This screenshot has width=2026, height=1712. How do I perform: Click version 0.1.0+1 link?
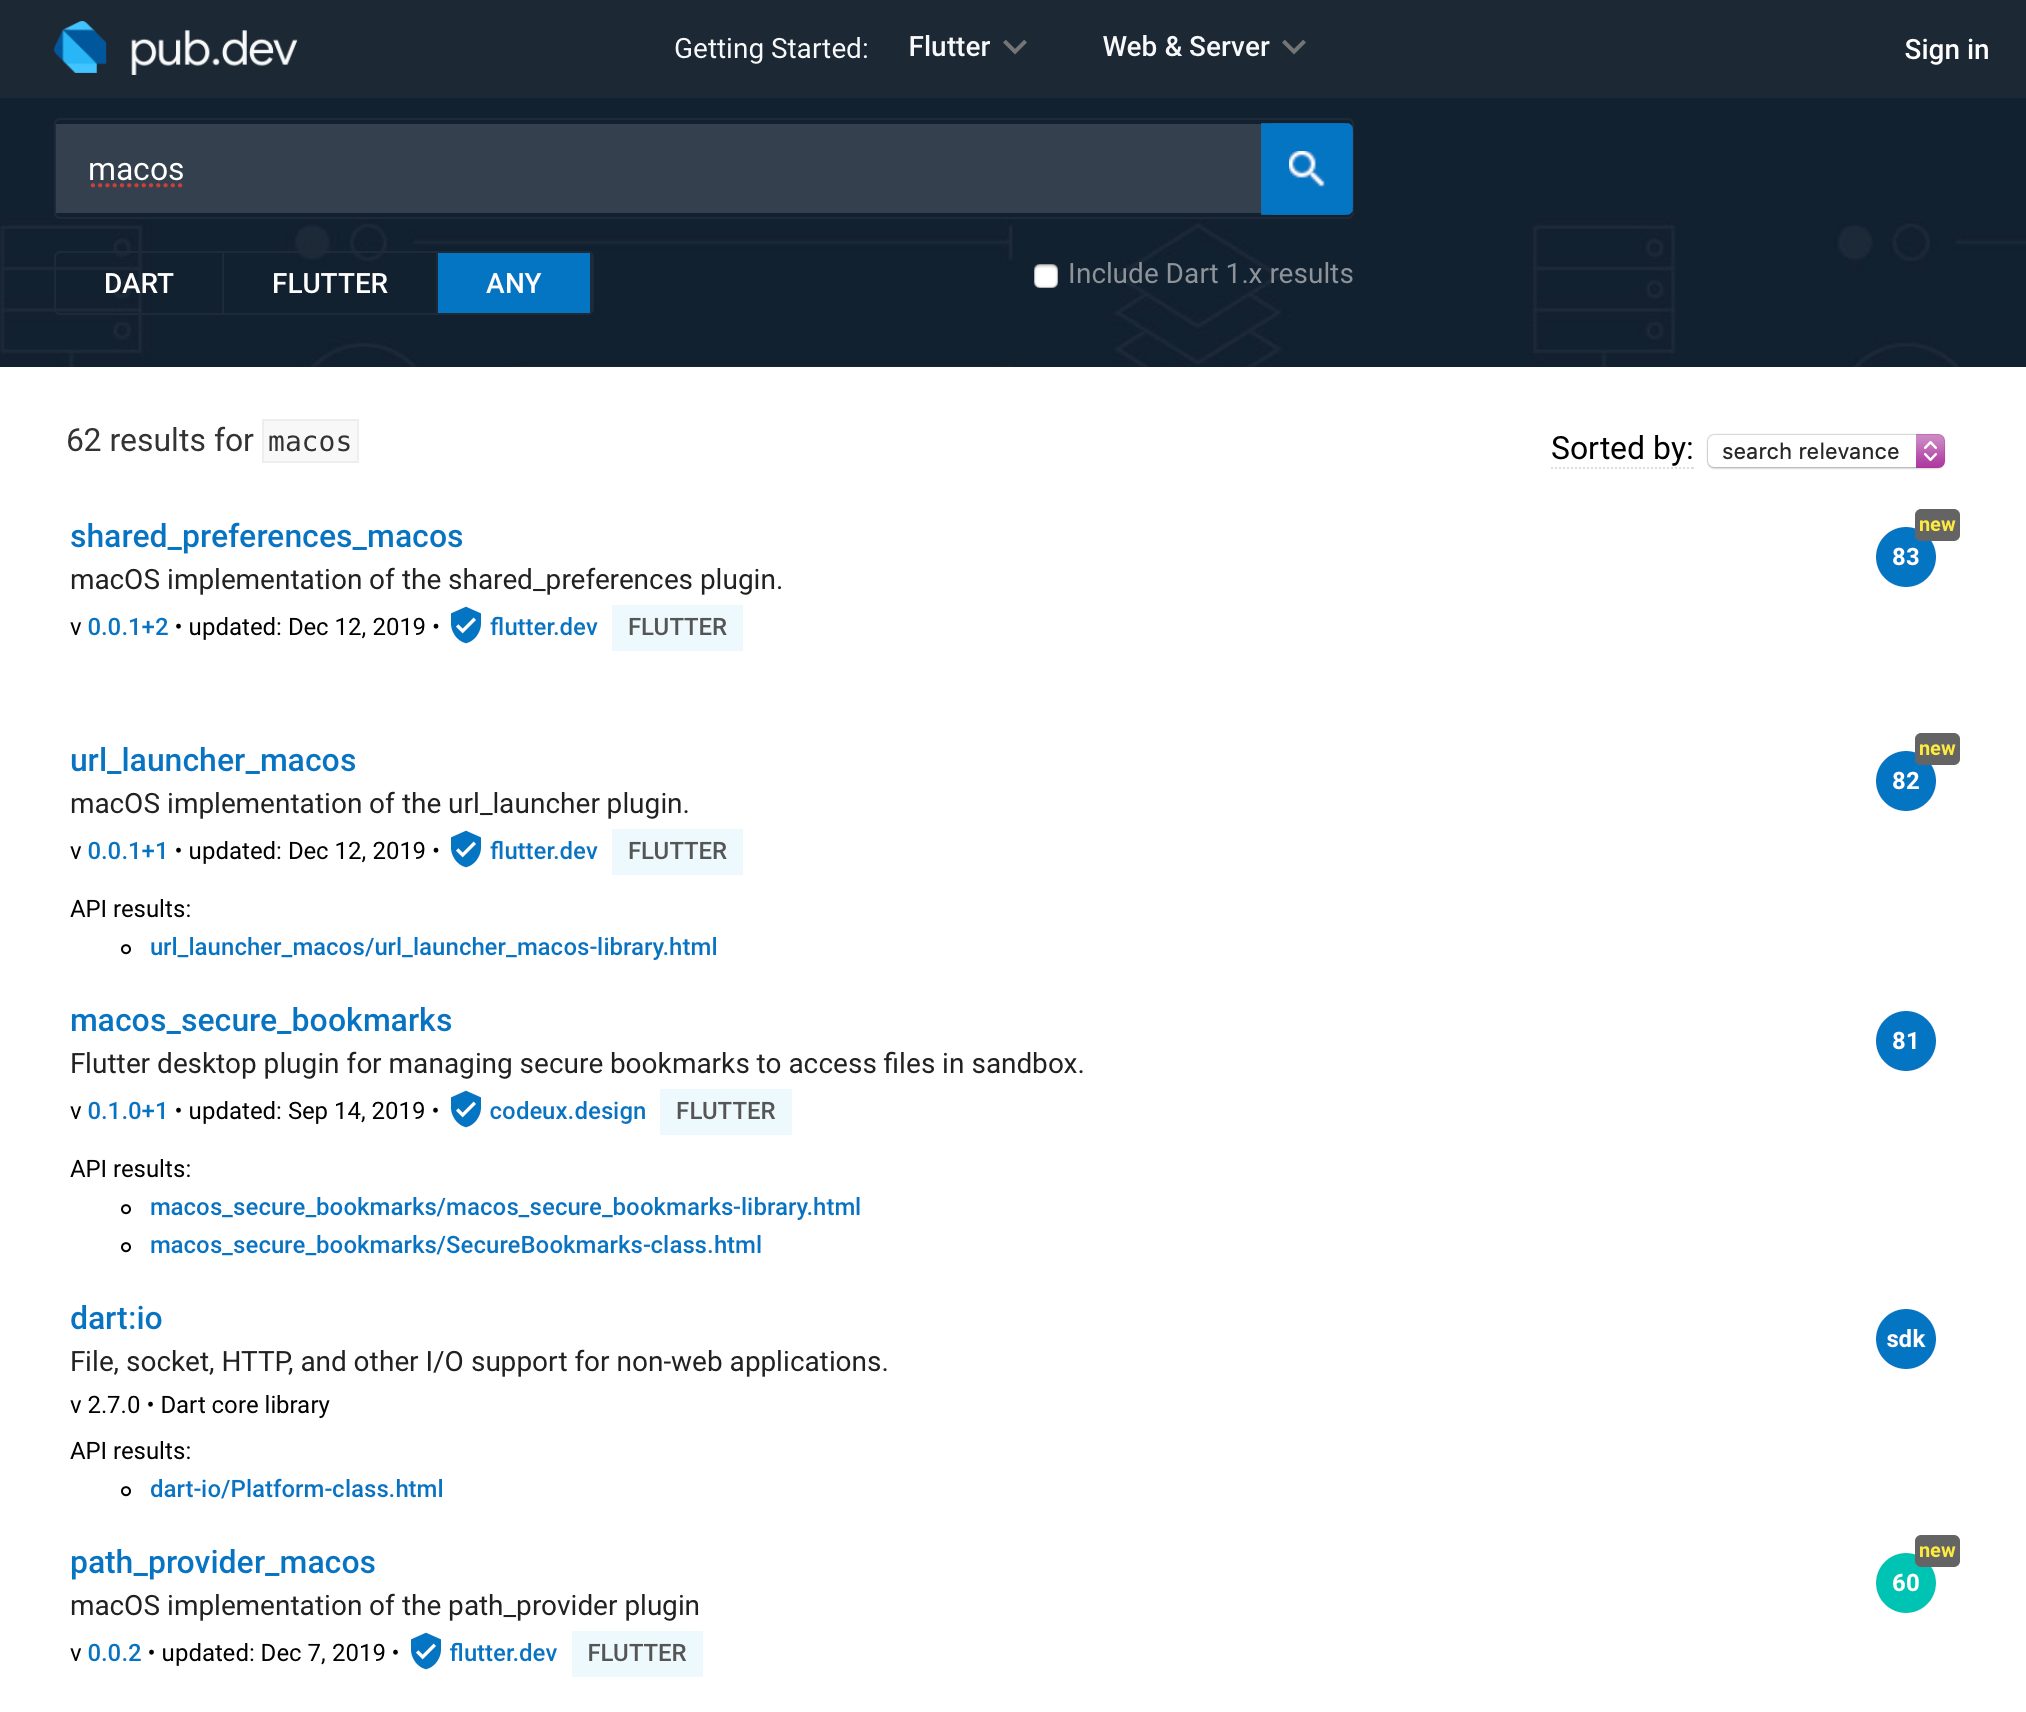pyautogui.click(x=128, y=1111)
